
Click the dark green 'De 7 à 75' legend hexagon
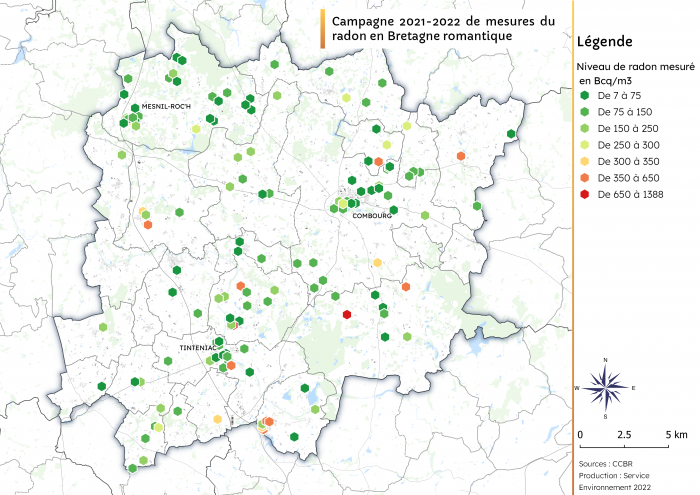tap(584, 95)
